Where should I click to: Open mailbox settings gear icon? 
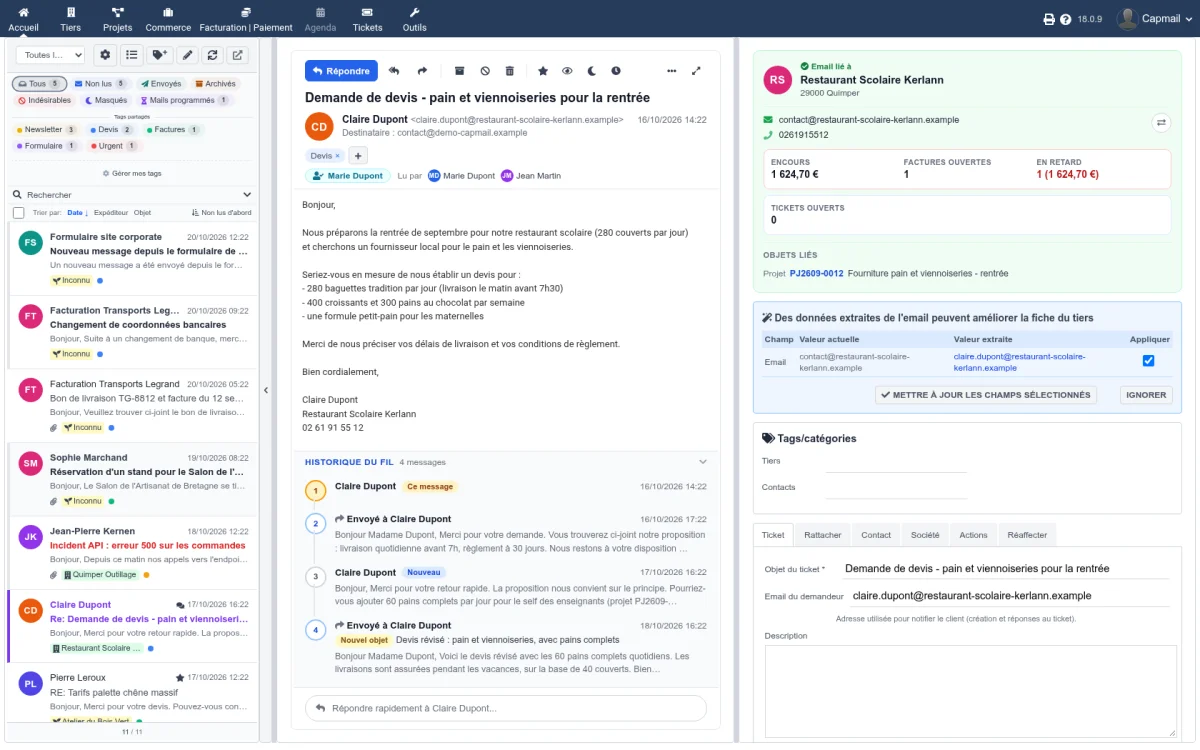(x=106, y=55)
